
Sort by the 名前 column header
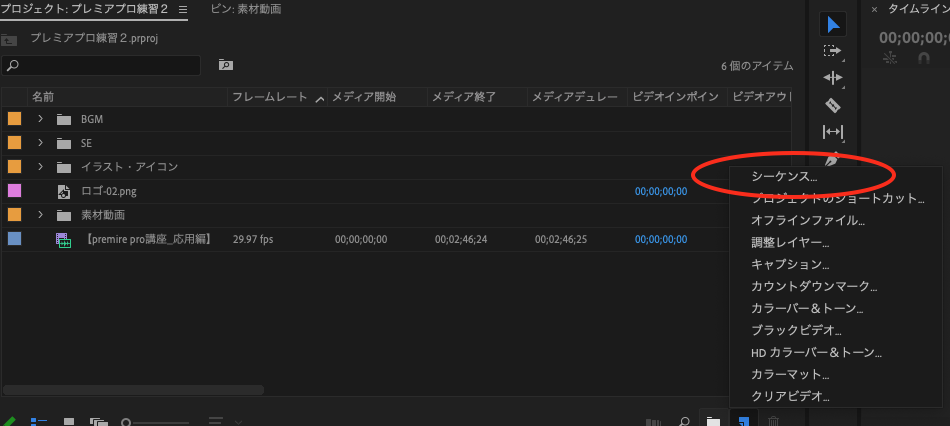tap(44, 97)
